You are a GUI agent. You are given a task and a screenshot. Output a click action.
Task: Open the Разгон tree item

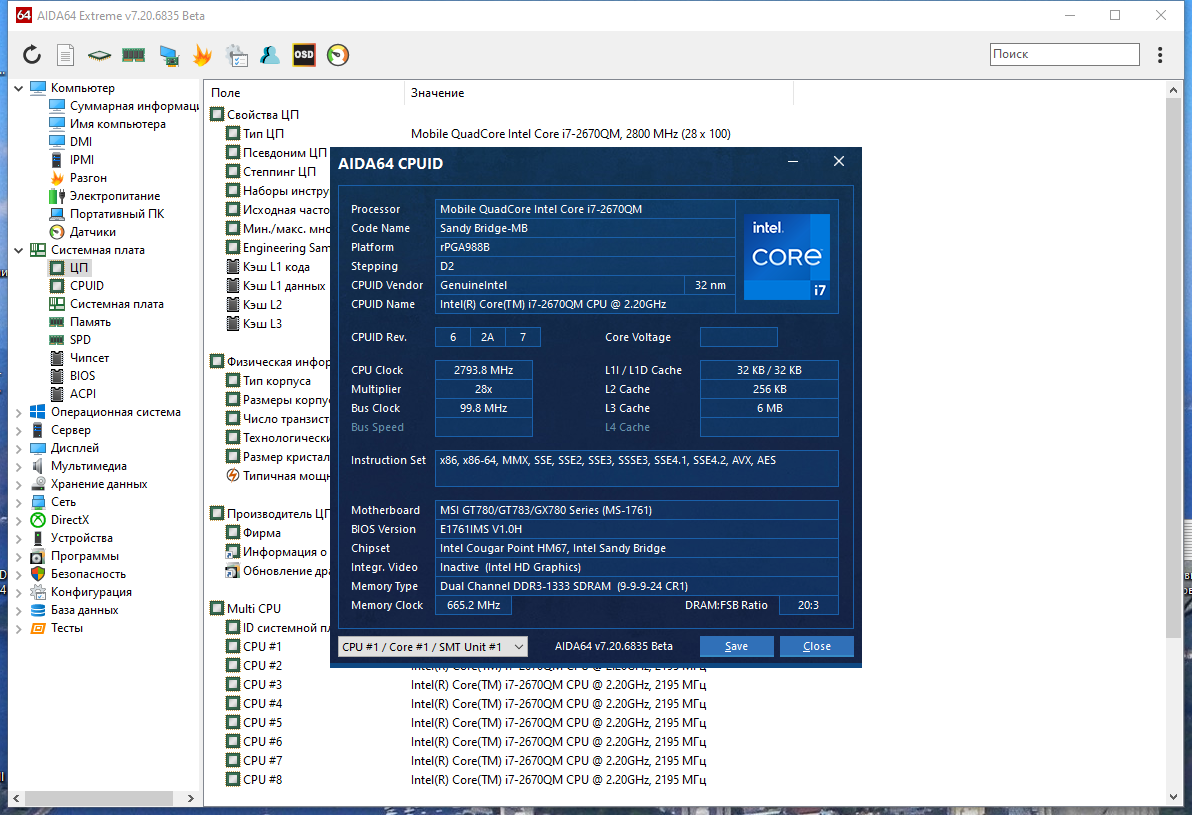[78, 178]
